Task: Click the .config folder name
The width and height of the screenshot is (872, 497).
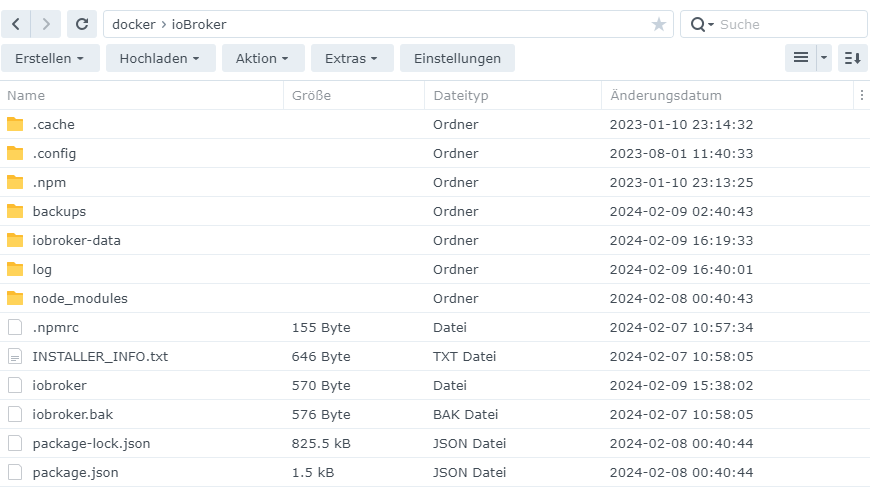Action: click(54, 153)
